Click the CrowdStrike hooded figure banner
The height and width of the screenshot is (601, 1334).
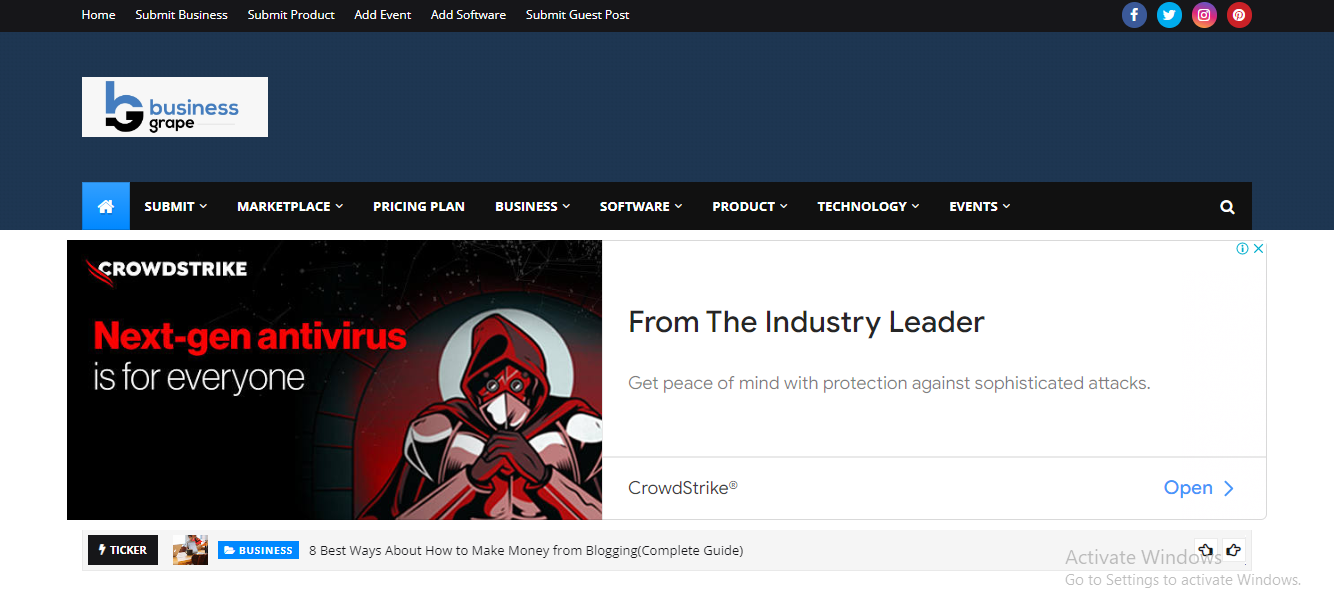(x=334, y=380)
